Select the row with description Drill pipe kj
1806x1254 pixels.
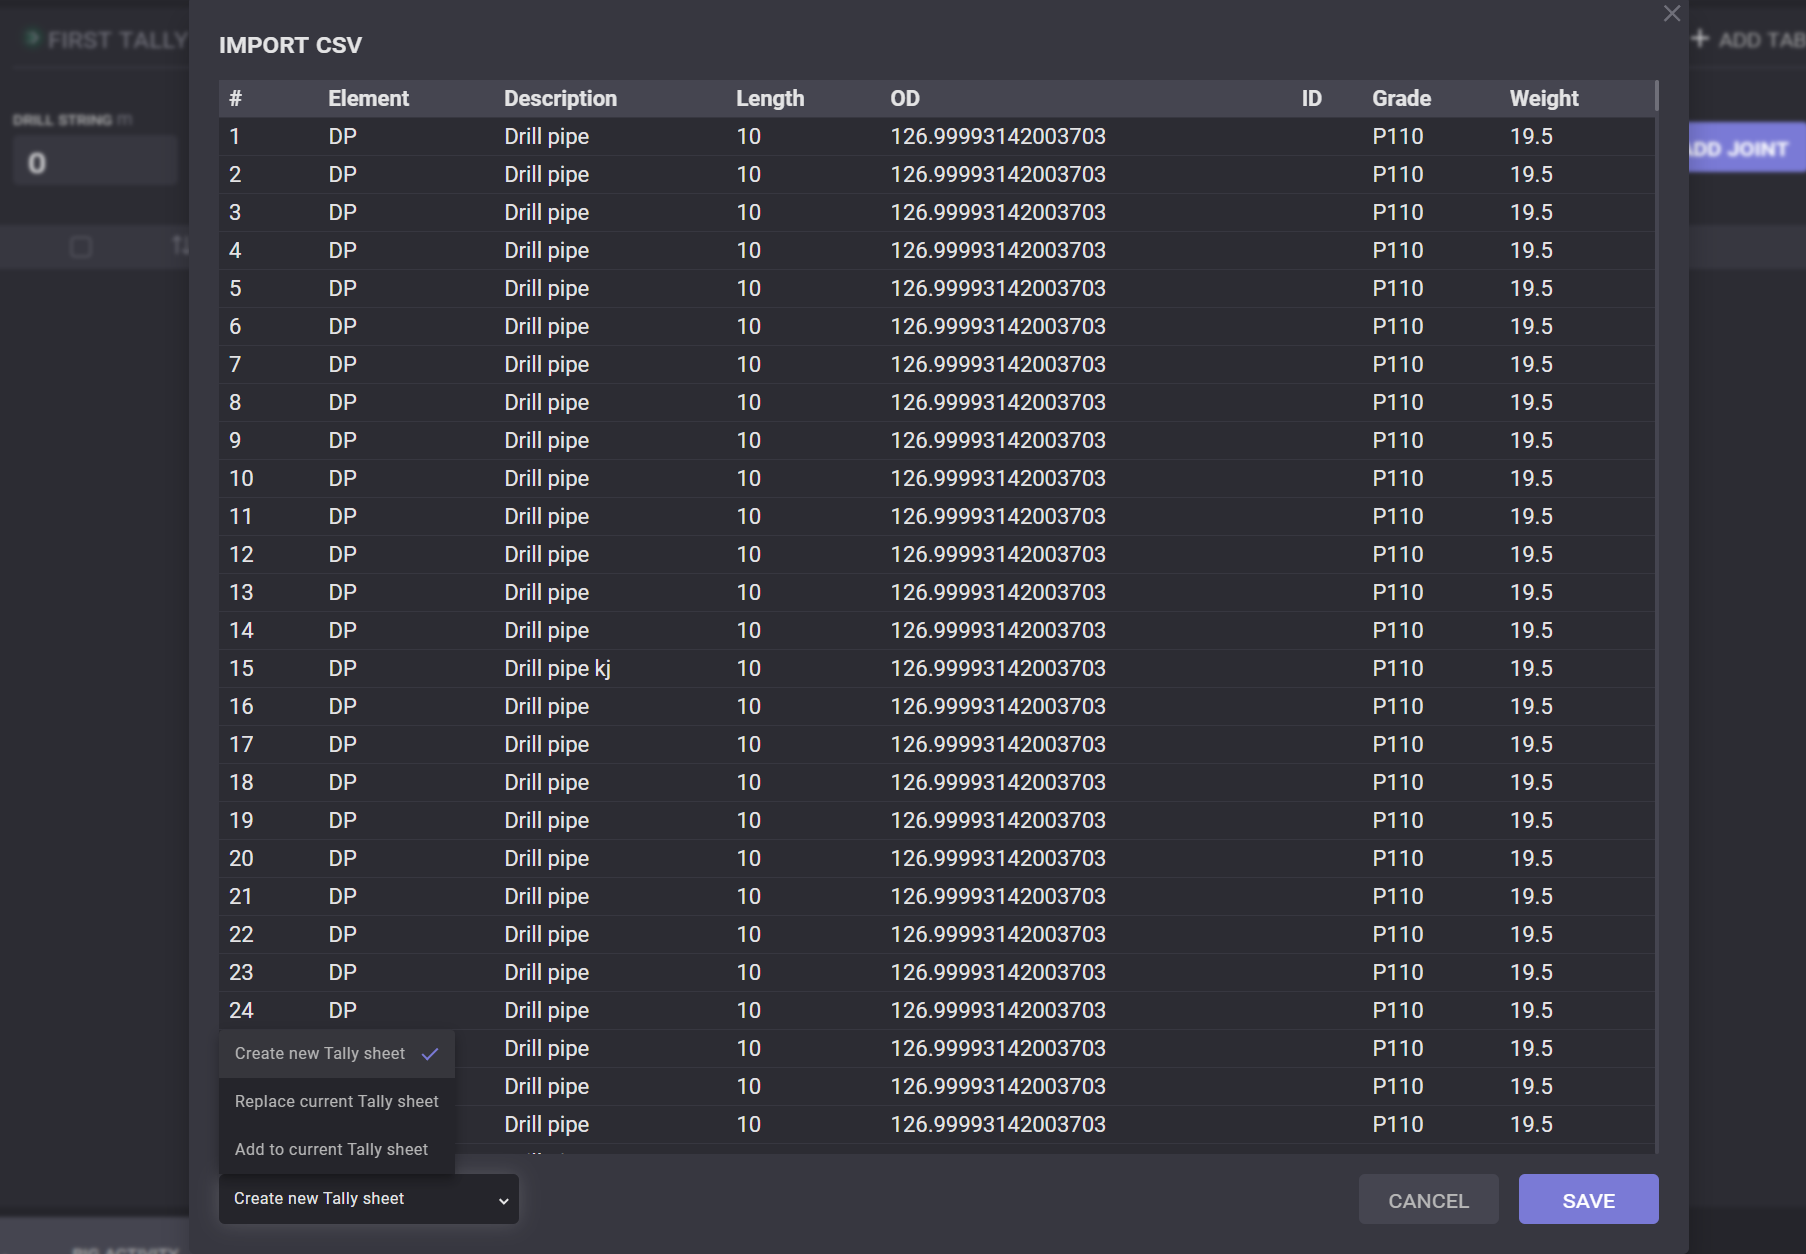click(557, 668)
